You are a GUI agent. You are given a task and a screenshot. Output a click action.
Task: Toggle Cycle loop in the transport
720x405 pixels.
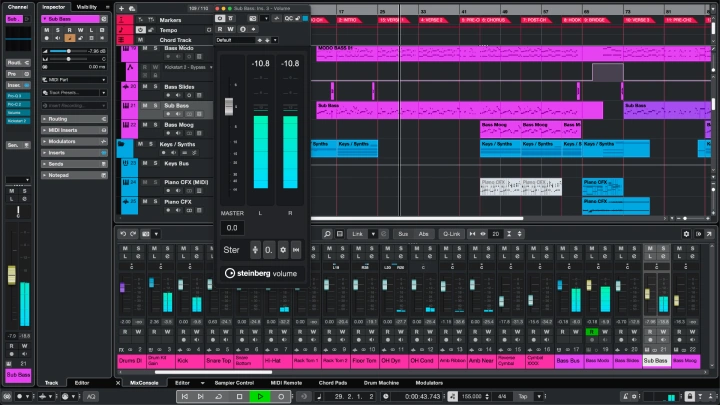point(219,396)
